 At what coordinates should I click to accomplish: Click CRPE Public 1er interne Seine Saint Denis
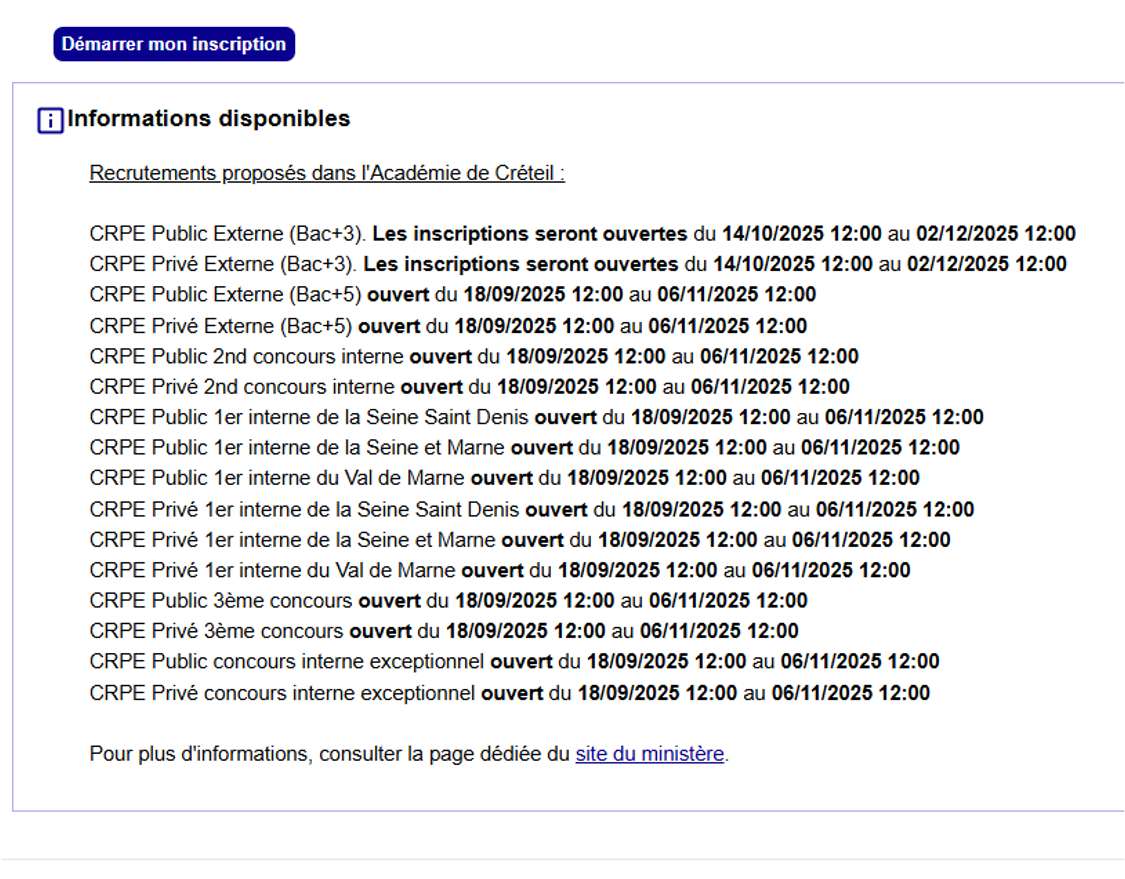[536, 417]
